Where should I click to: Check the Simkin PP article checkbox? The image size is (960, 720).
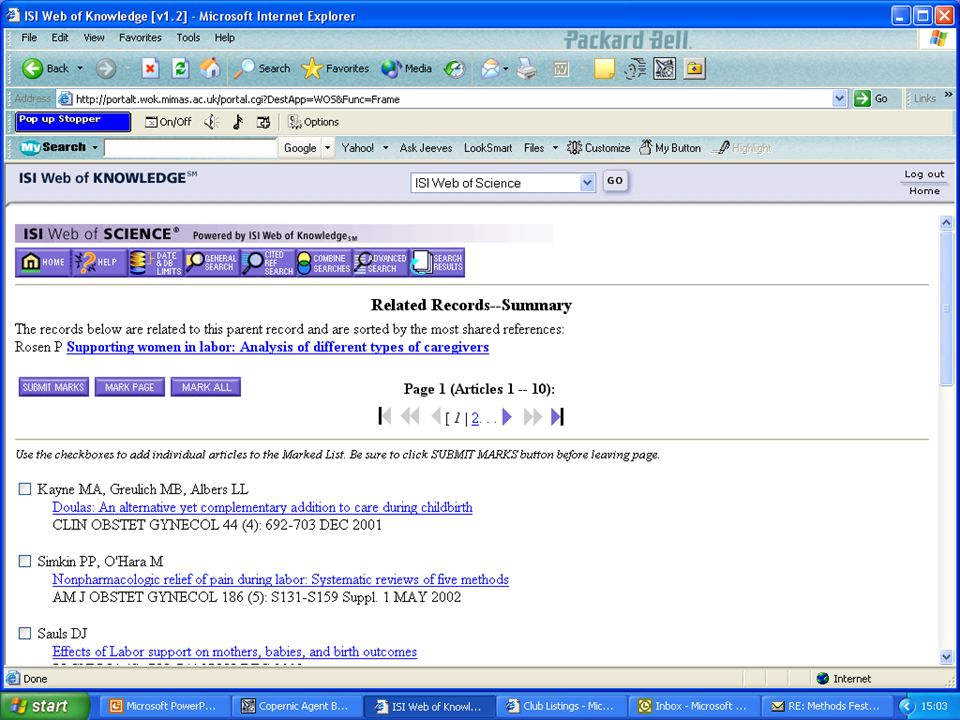point(24,561)
